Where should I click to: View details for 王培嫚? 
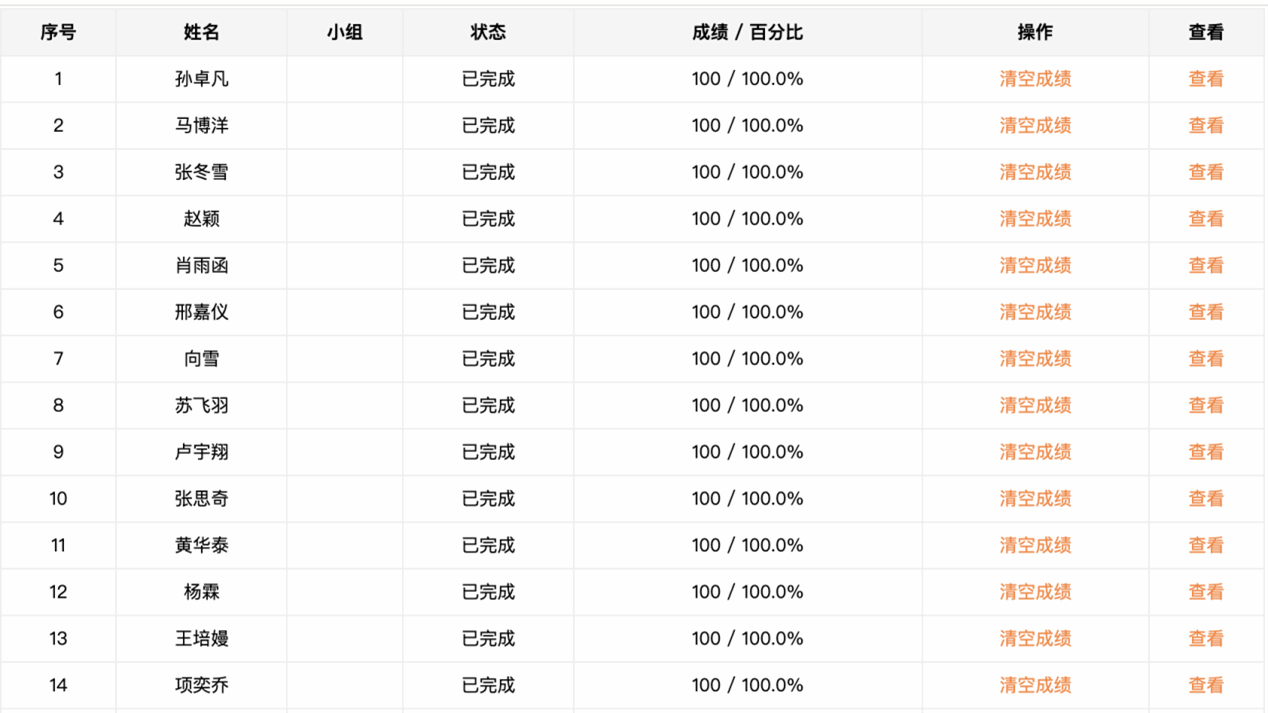[x=1205, y=638]
